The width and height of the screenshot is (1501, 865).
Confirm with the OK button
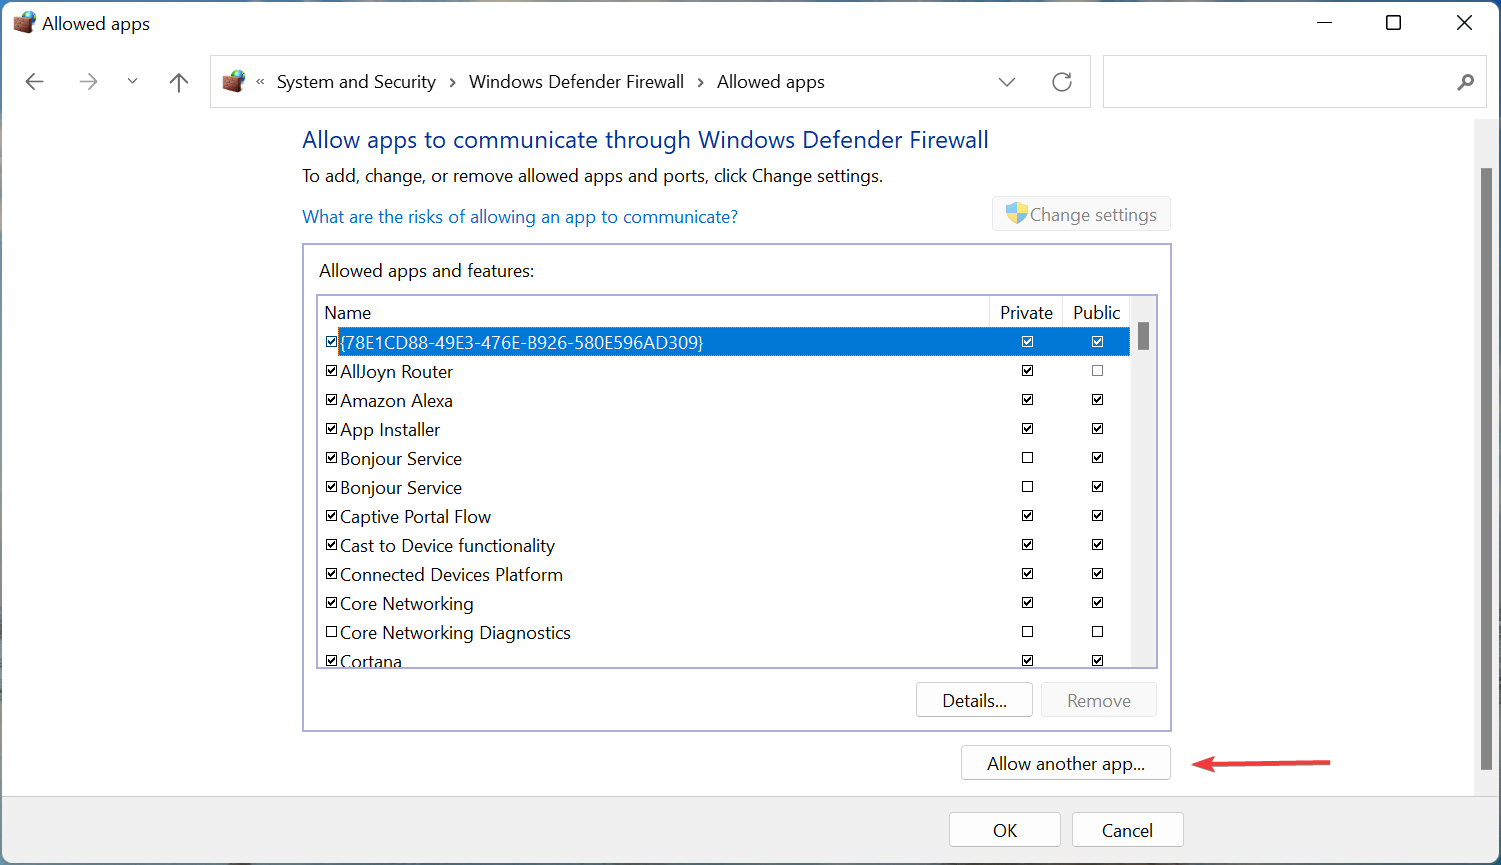coord(1005,830)
